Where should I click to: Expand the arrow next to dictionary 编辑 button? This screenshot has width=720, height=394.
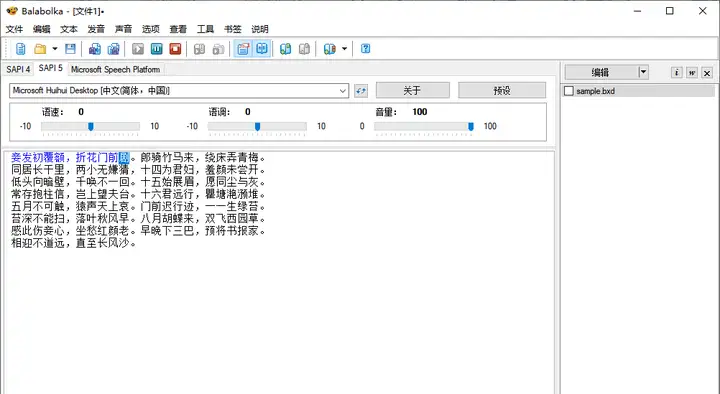643,72
